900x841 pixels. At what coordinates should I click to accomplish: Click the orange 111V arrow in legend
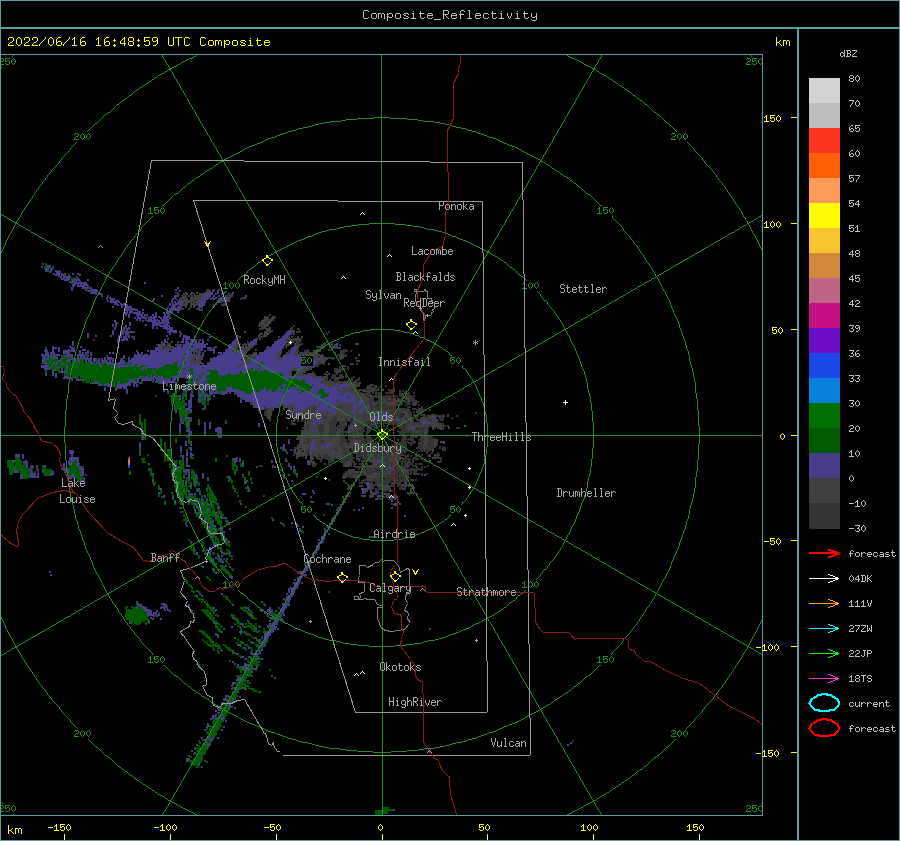[824, 603]
